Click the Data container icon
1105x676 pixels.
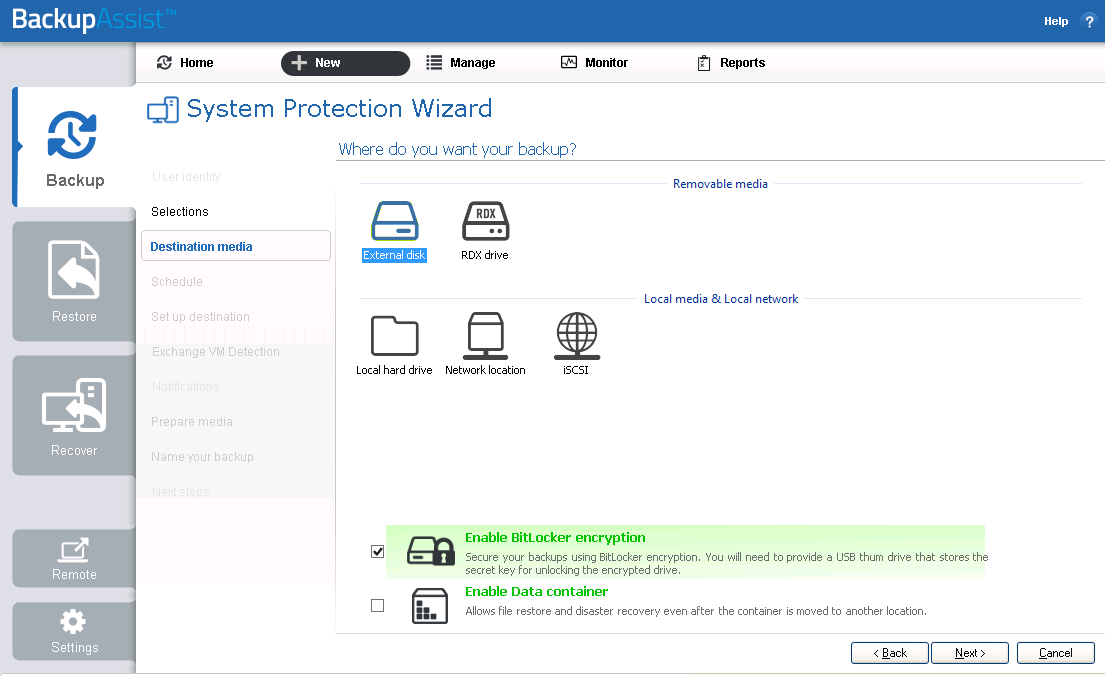point(430,606)
